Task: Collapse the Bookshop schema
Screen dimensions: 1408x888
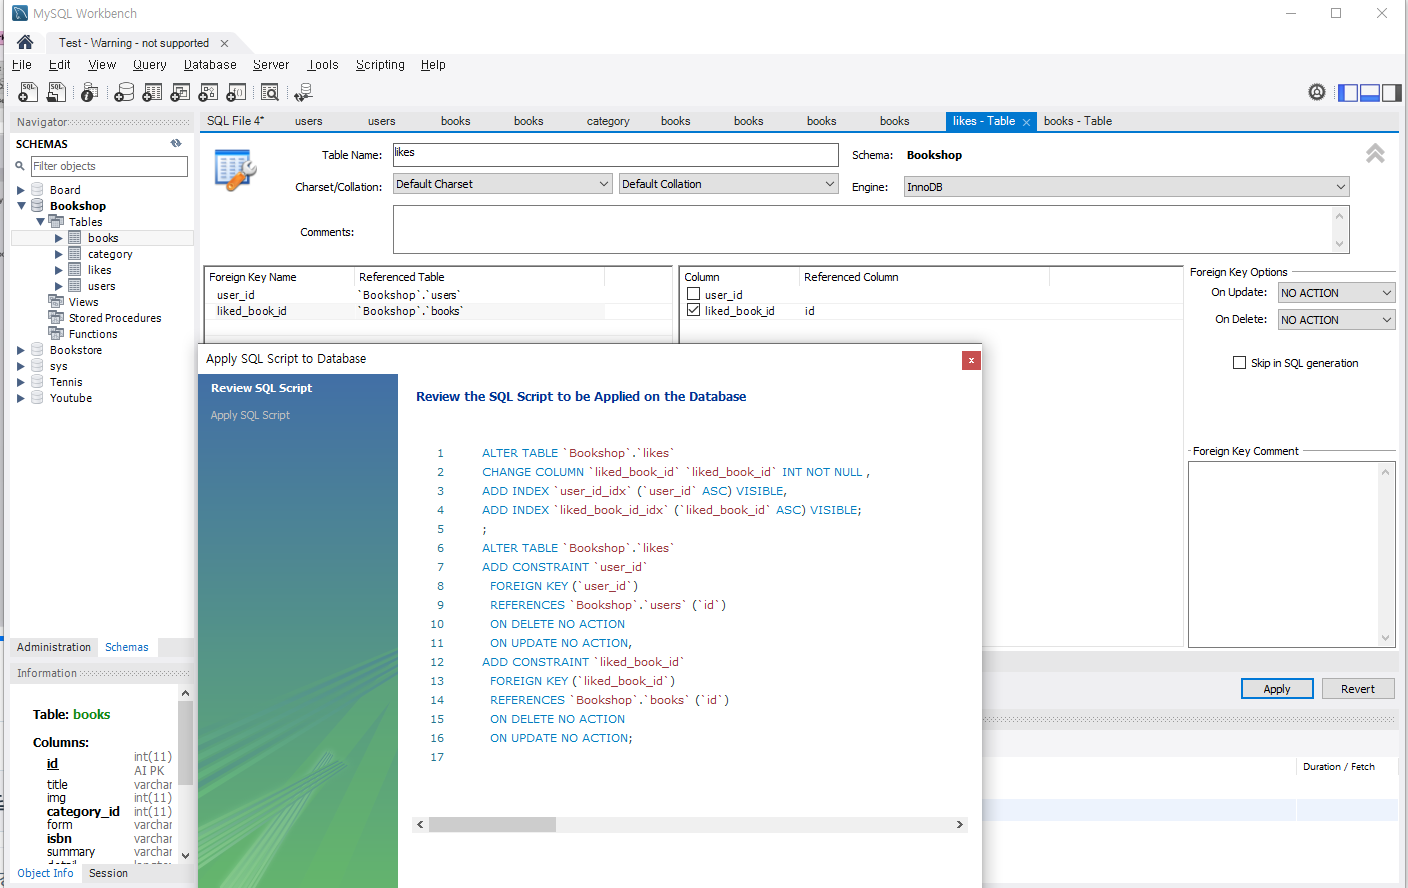Action: 20,206
